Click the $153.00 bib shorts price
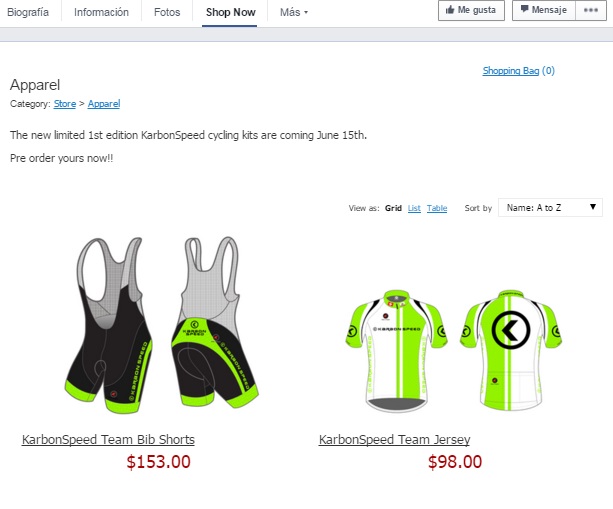 (158, 462)
